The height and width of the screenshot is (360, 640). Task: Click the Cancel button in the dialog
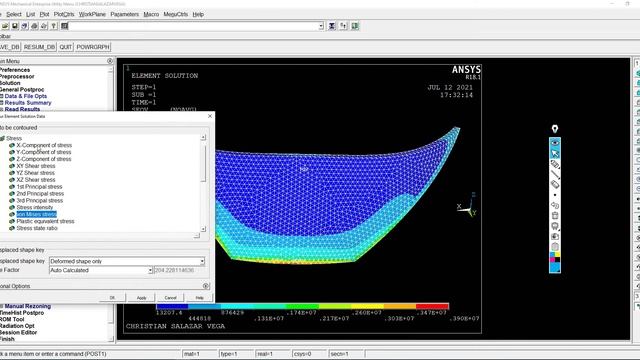coord(170,298)
